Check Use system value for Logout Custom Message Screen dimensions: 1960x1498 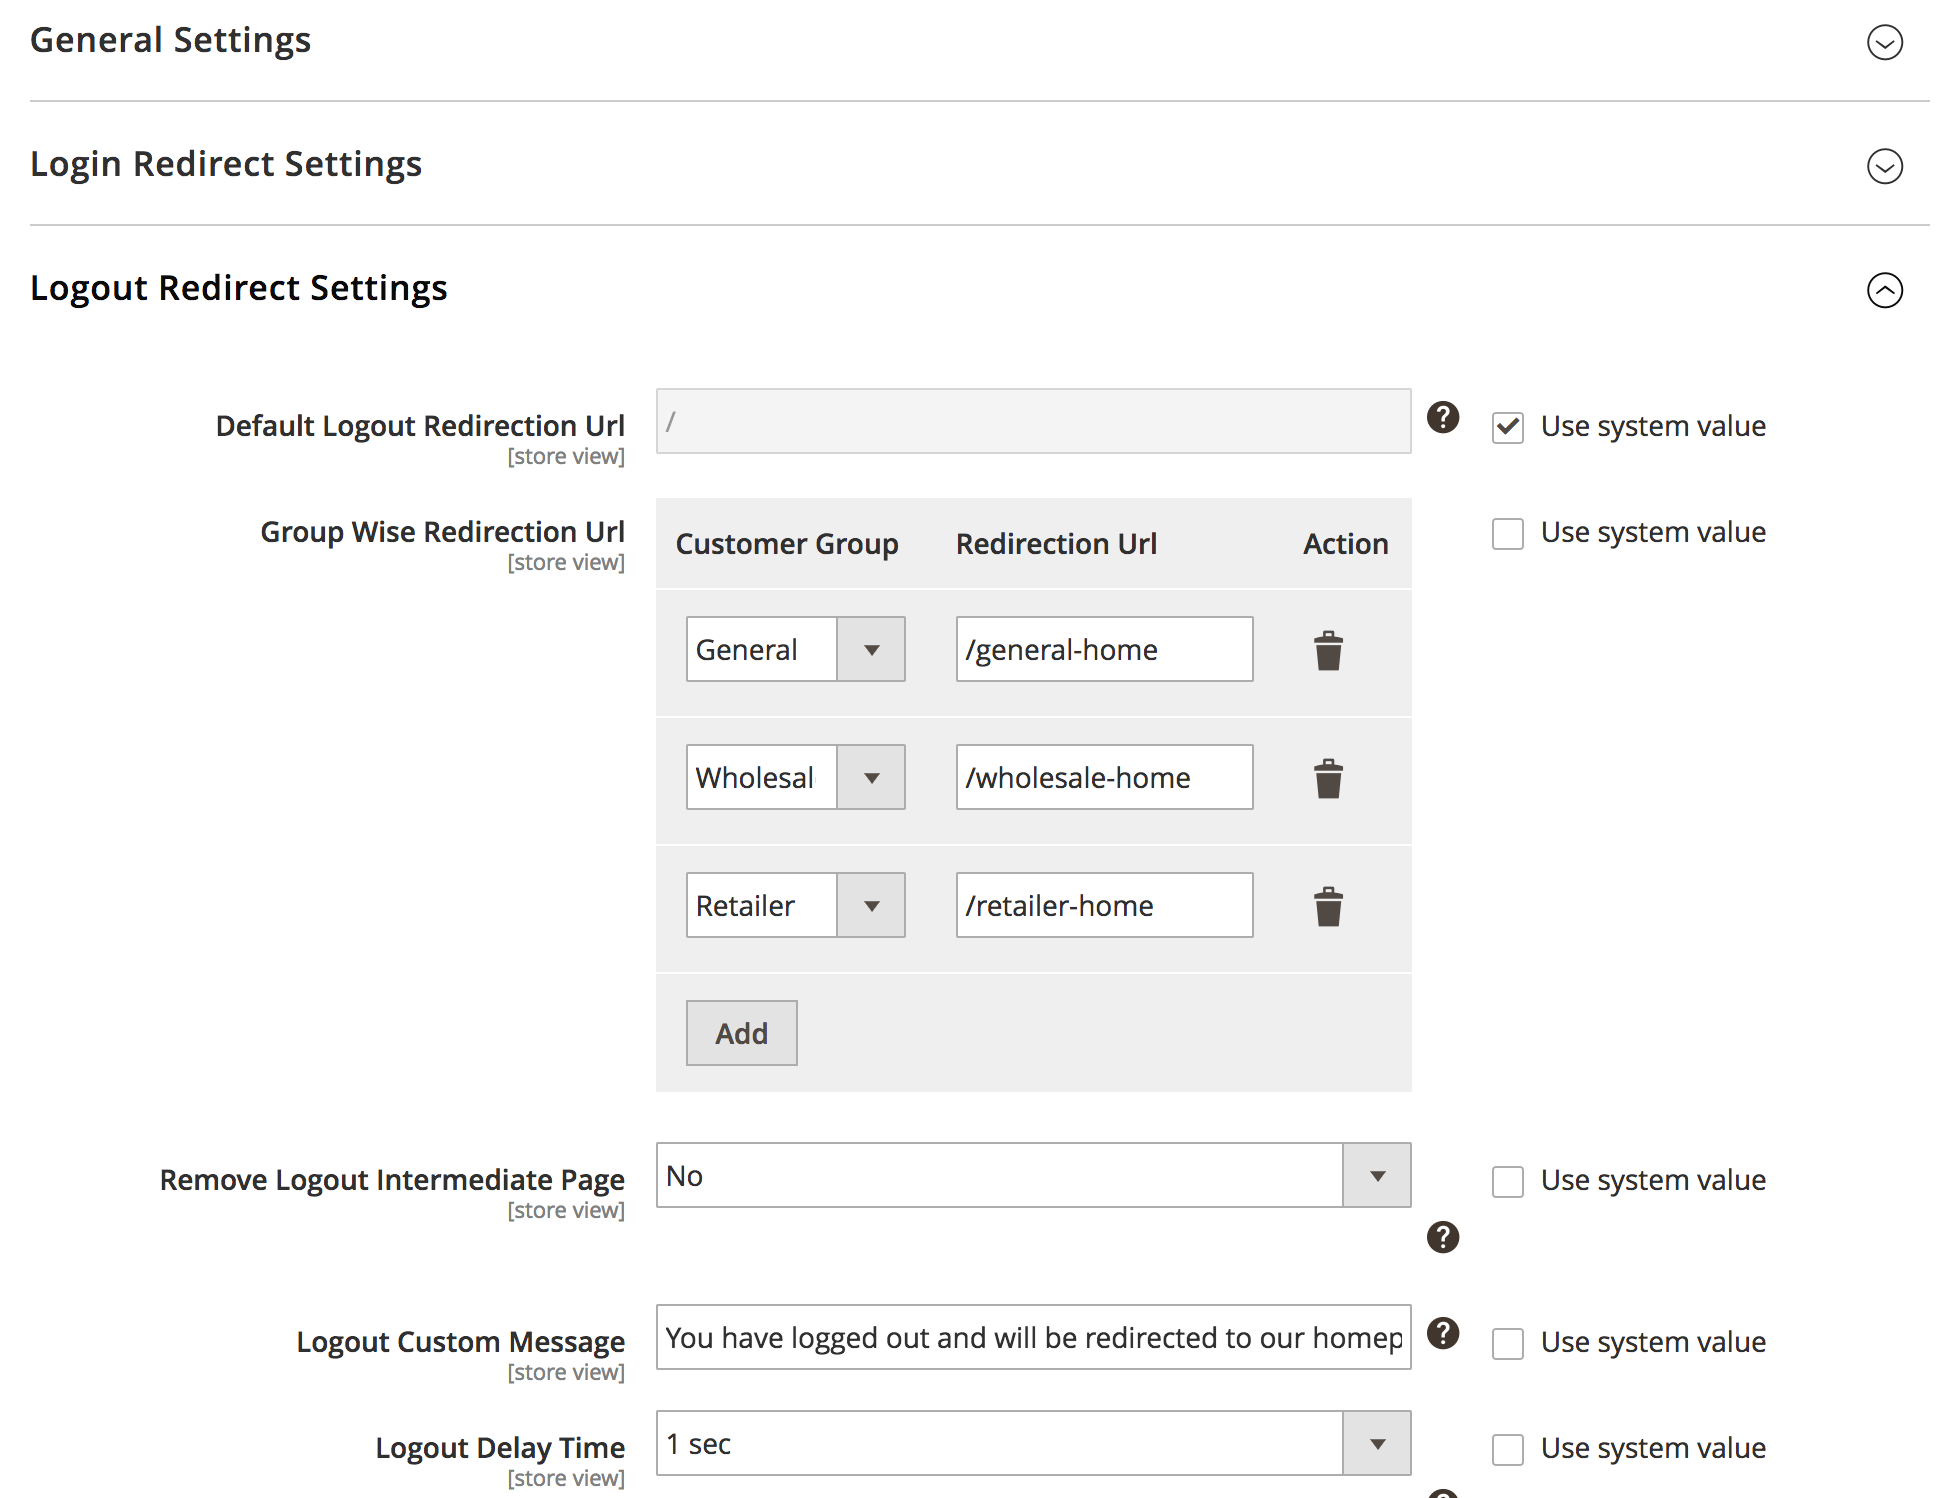click(1507, 1343)
